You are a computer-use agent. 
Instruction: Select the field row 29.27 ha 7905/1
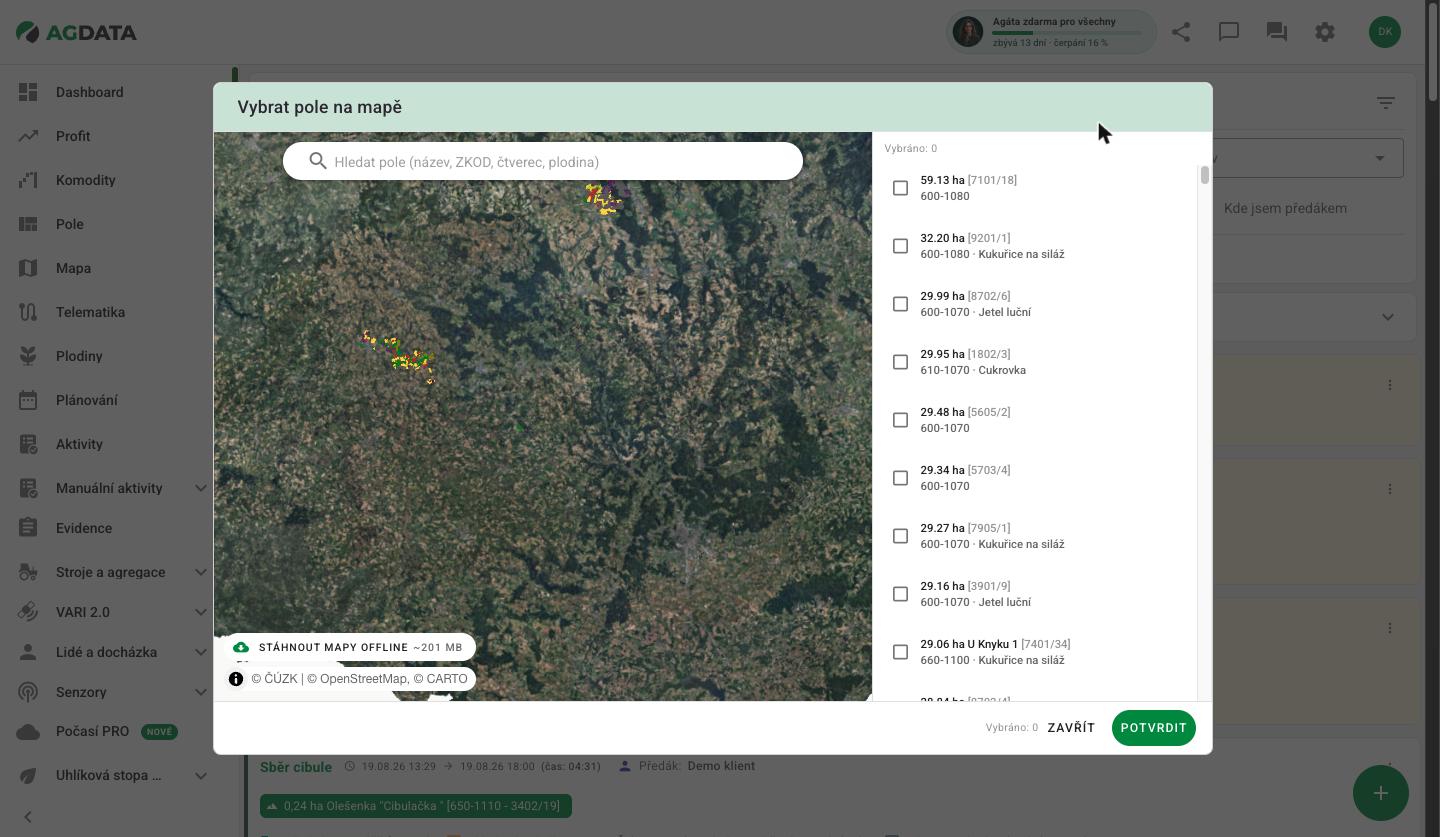(x=1034, y=536)
